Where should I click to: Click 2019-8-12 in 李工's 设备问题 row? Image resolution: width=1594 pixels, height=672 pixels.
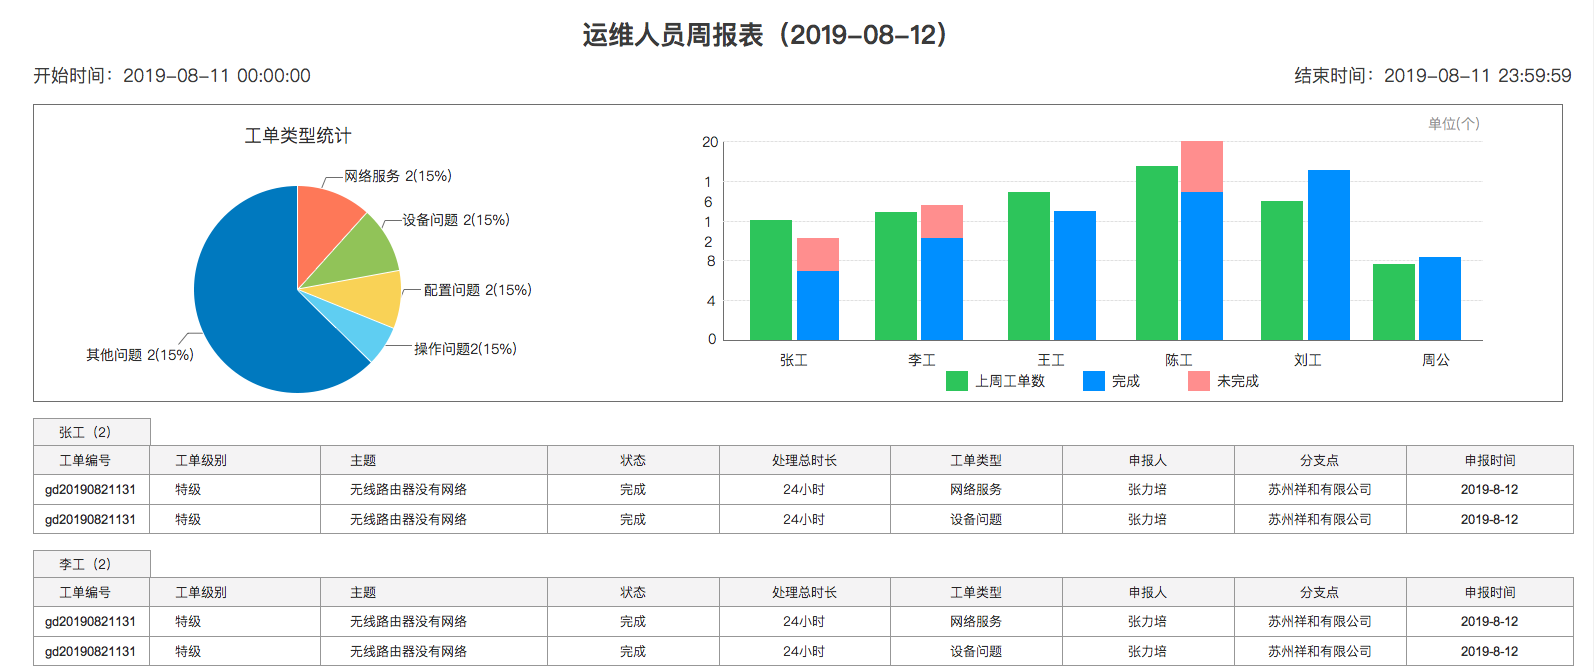point(1489,652)
